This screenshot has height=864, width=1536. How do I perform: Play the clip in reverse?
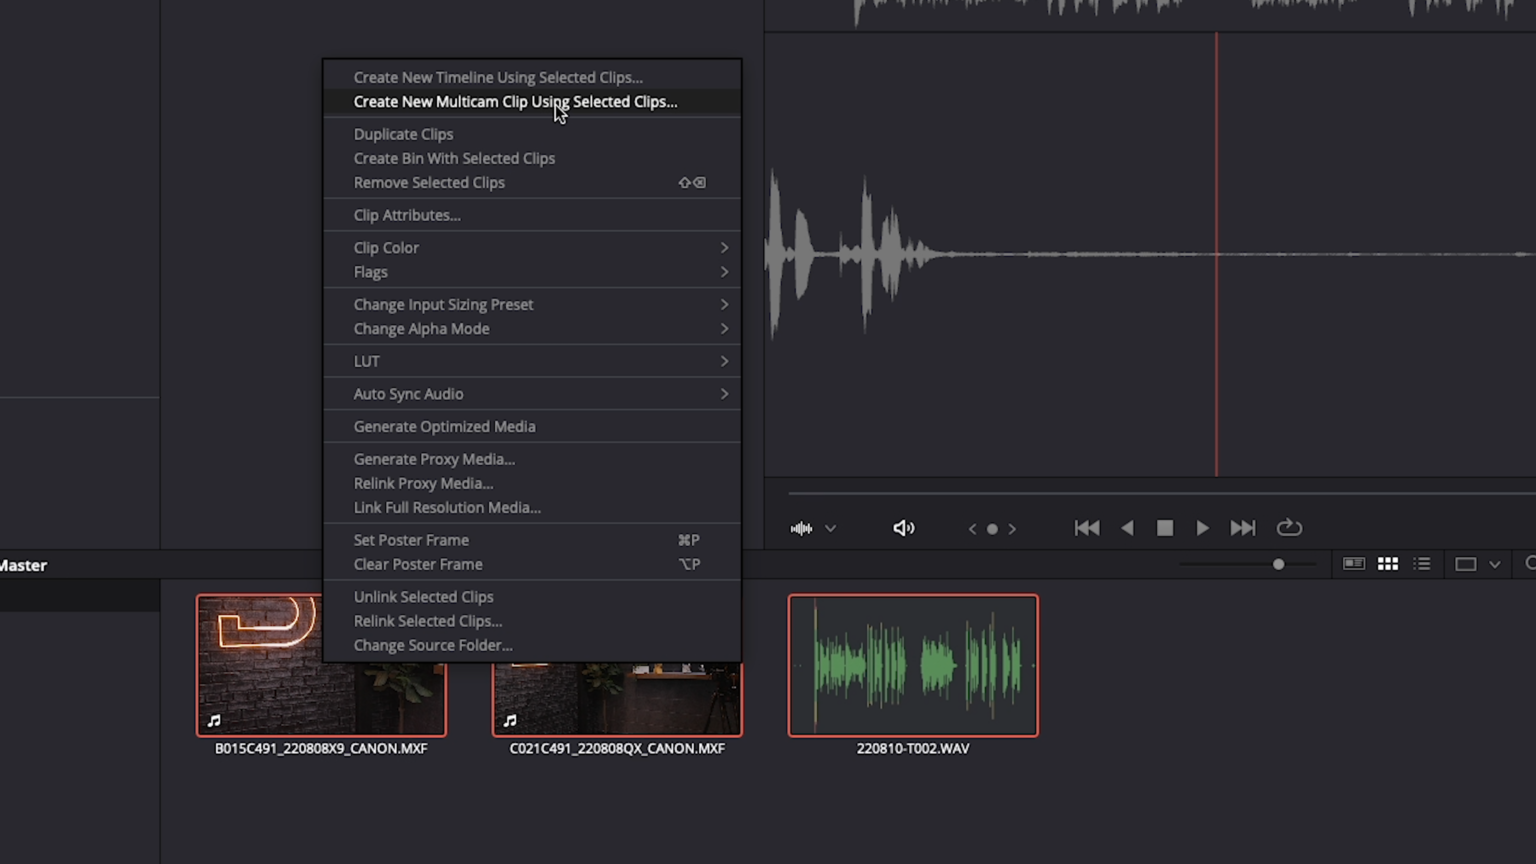(x=1127, y=528)
